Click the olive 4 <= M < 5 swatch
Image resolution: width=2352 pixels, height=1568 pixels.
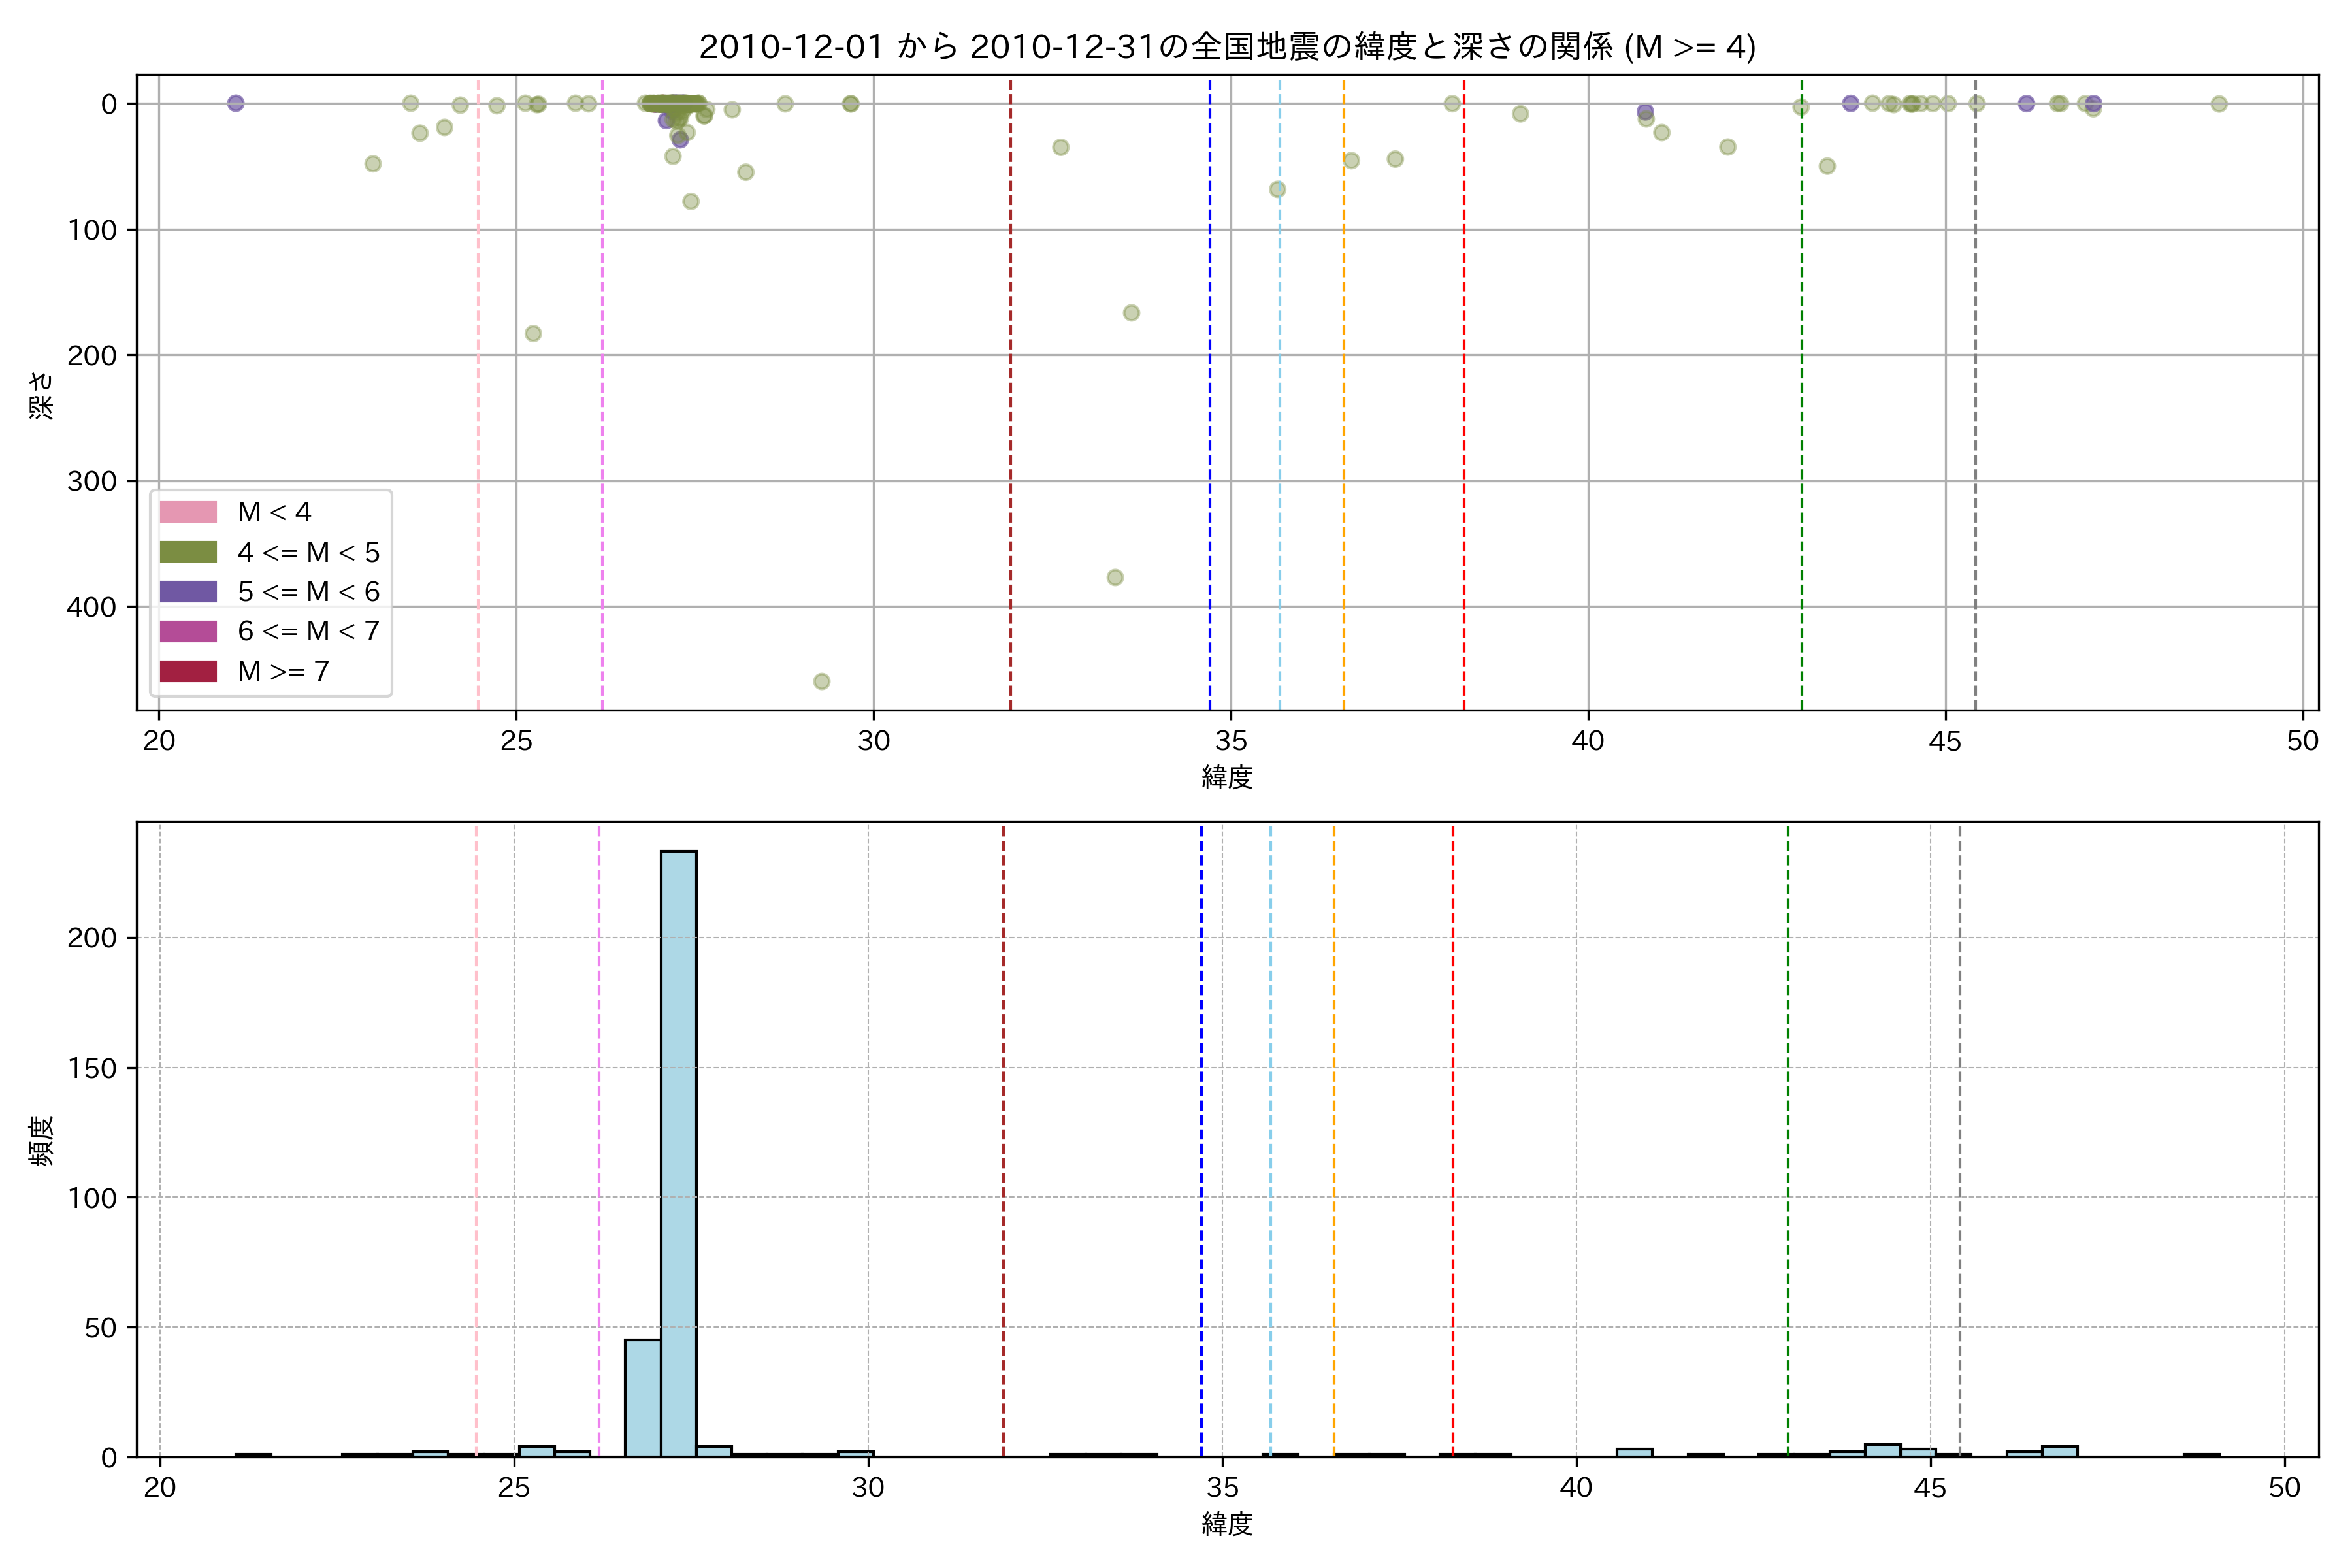(188, 552)
